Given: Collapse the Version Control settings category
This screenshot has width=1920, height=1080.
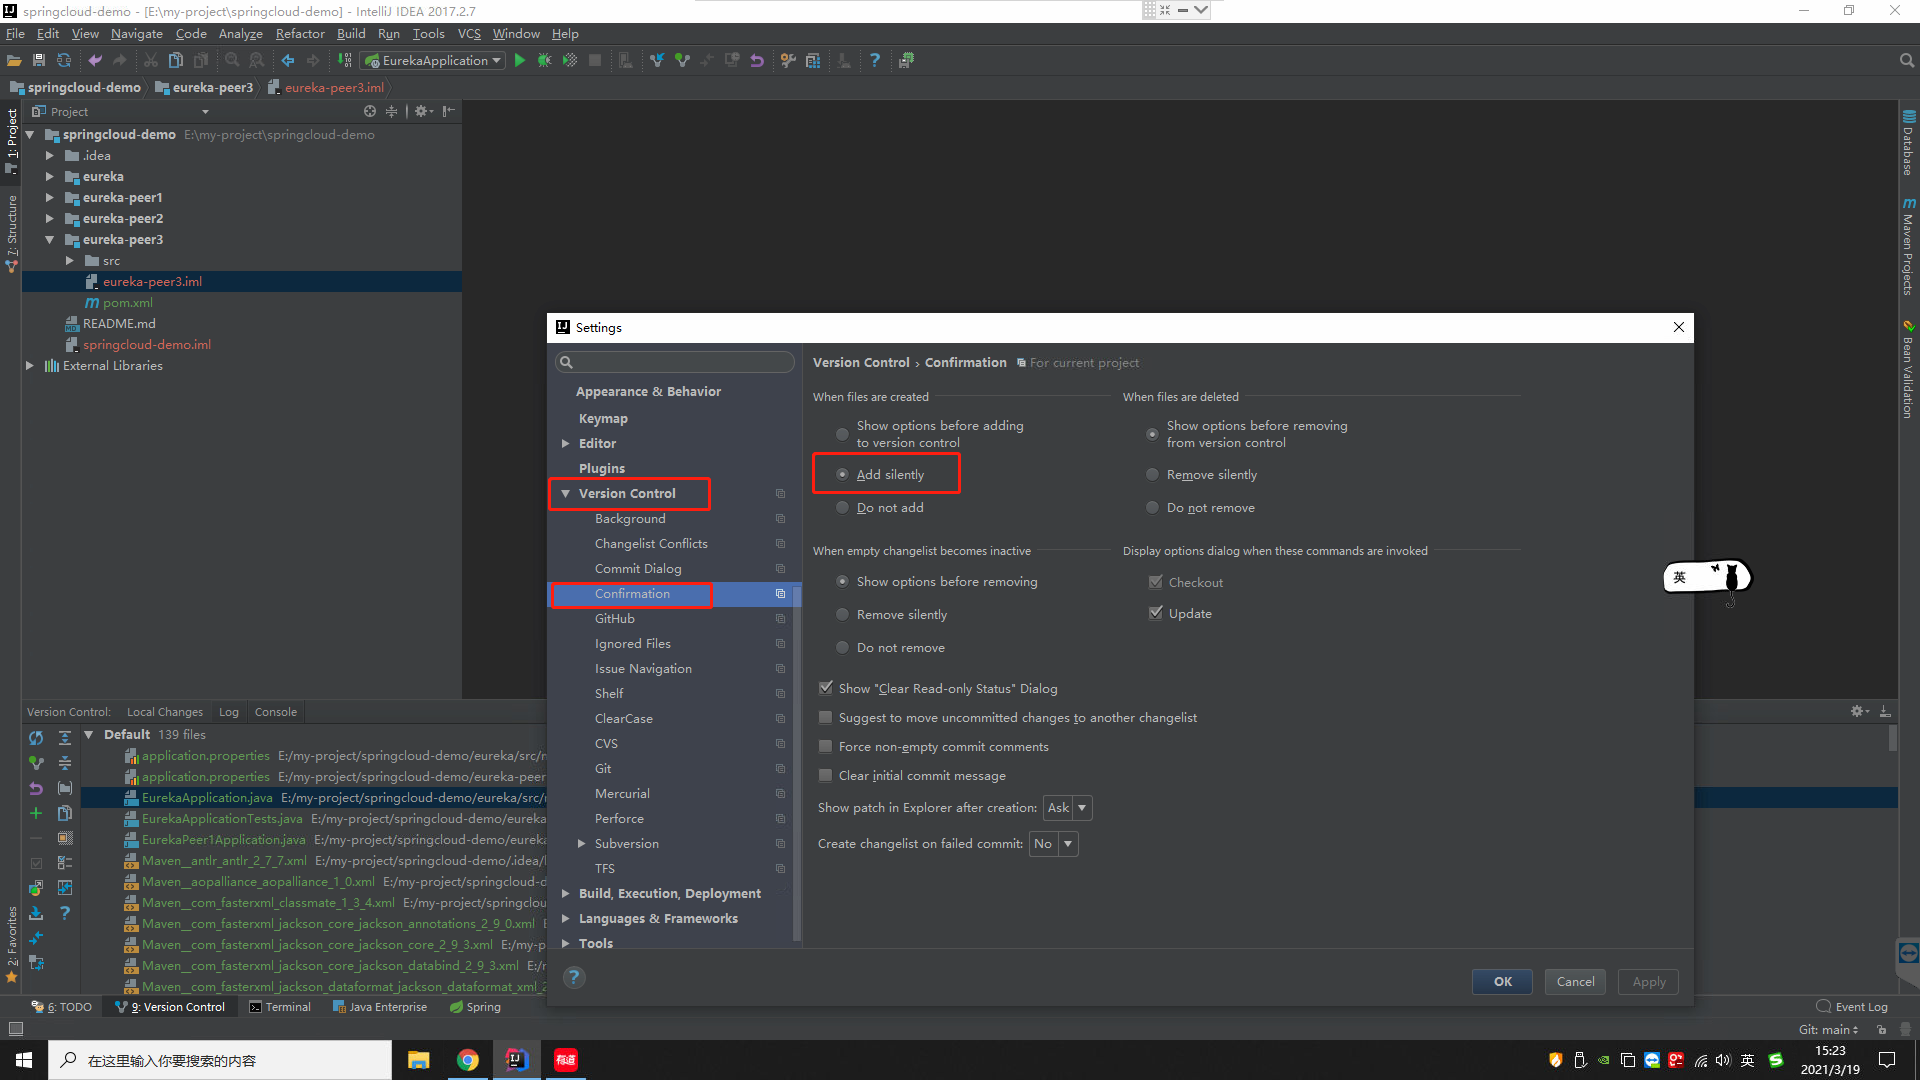Looking at the screenshot, I should click(x=566, y=493).
